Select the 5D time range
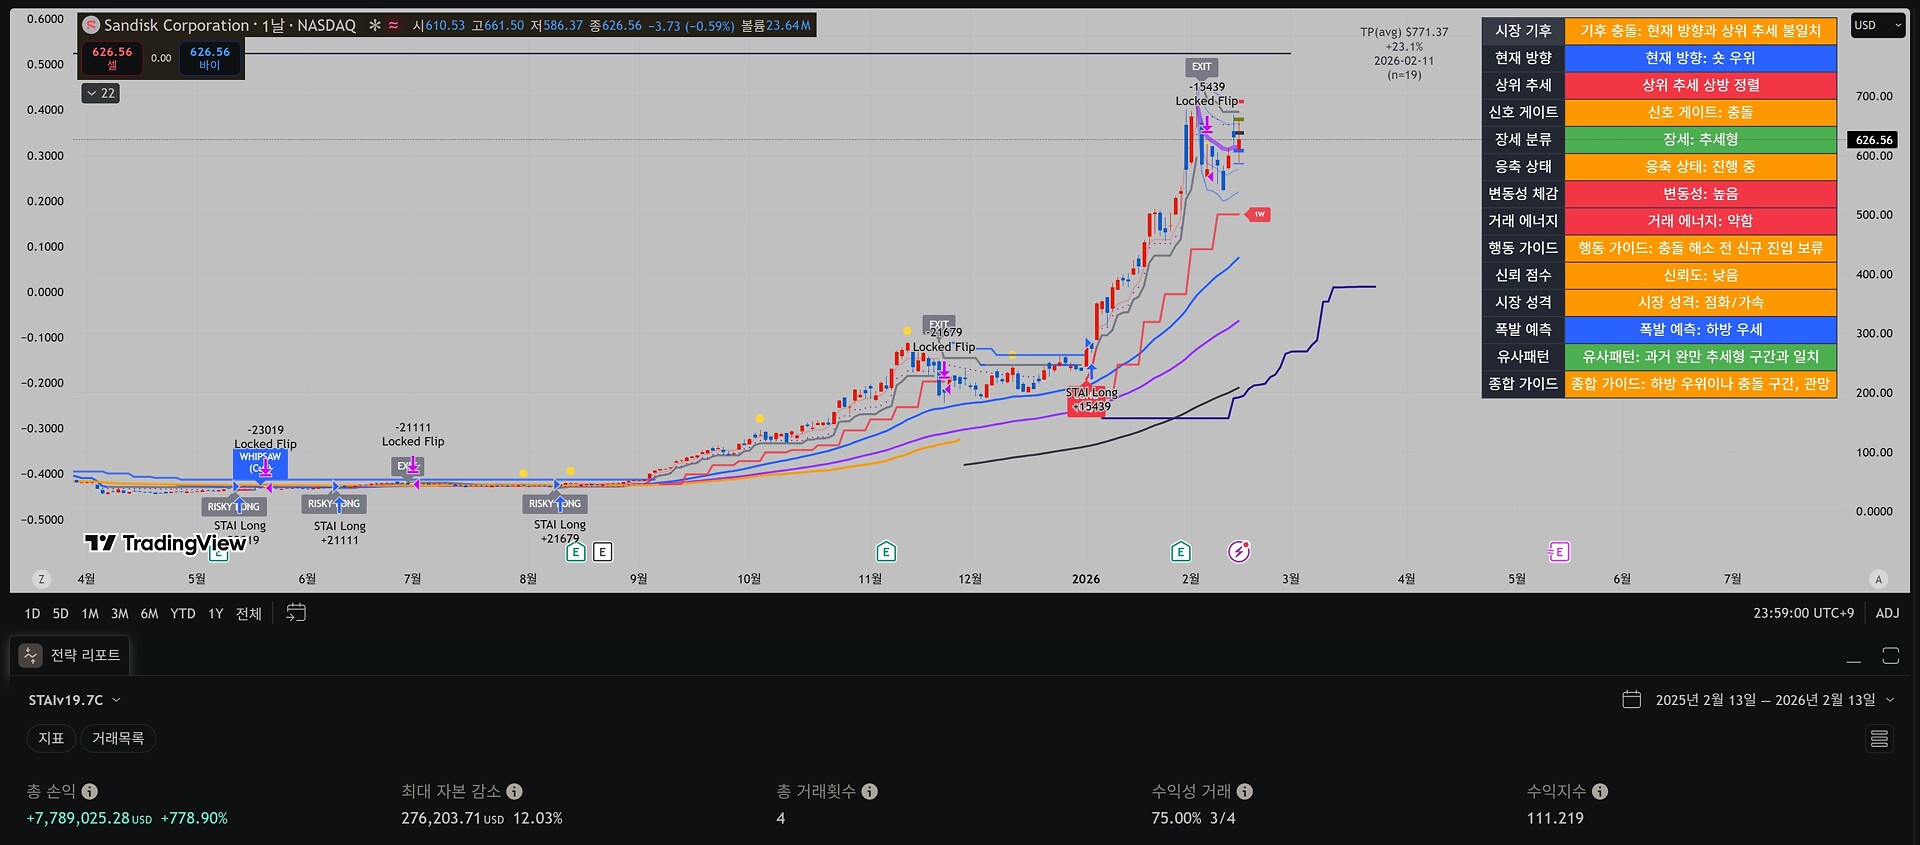 point(61,614)
